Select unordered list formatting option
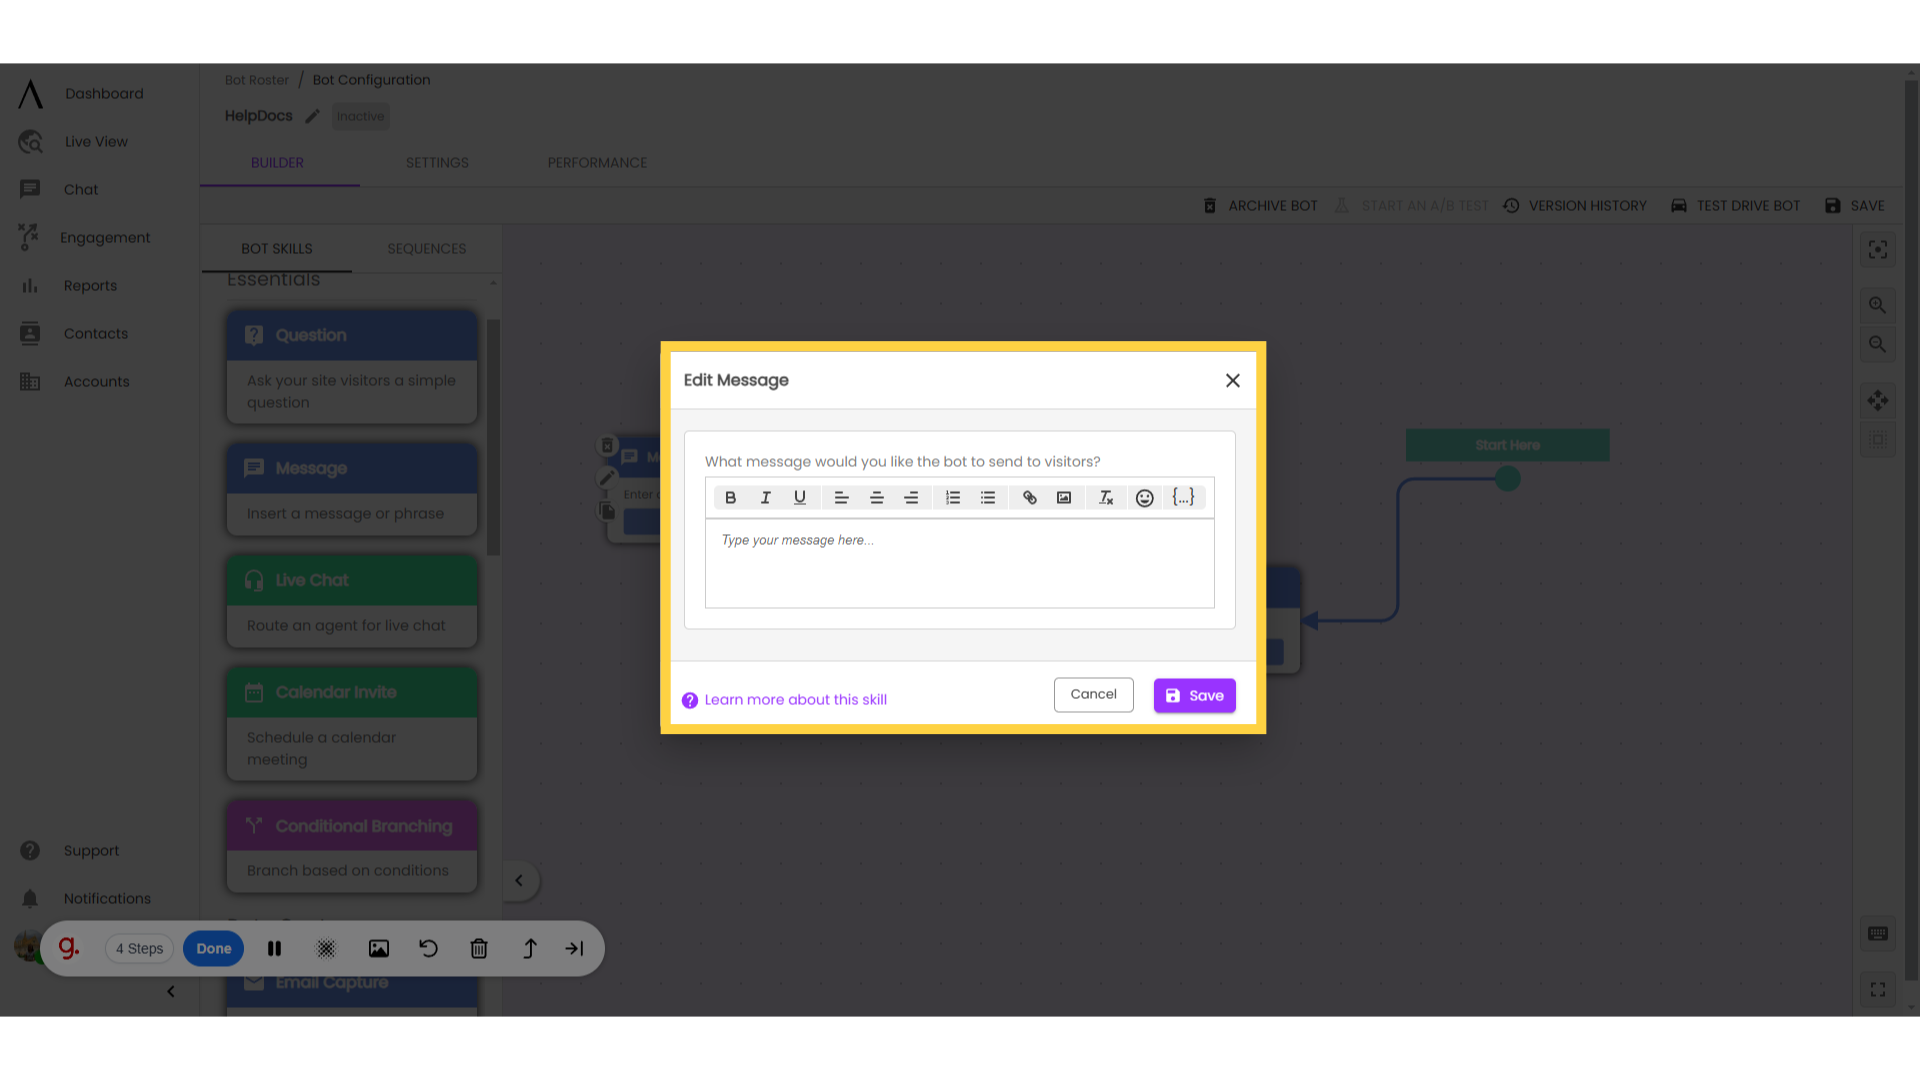The width and height of the screenshot is (1920, 1080). click(988, 497)
